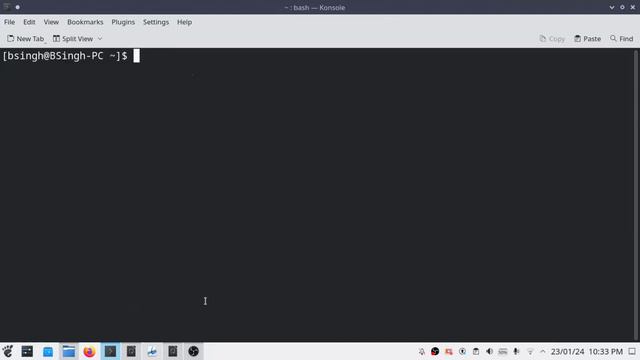Expand hidden system tray icons arrow
Screen dimensions: 640x360
[542, 351]
